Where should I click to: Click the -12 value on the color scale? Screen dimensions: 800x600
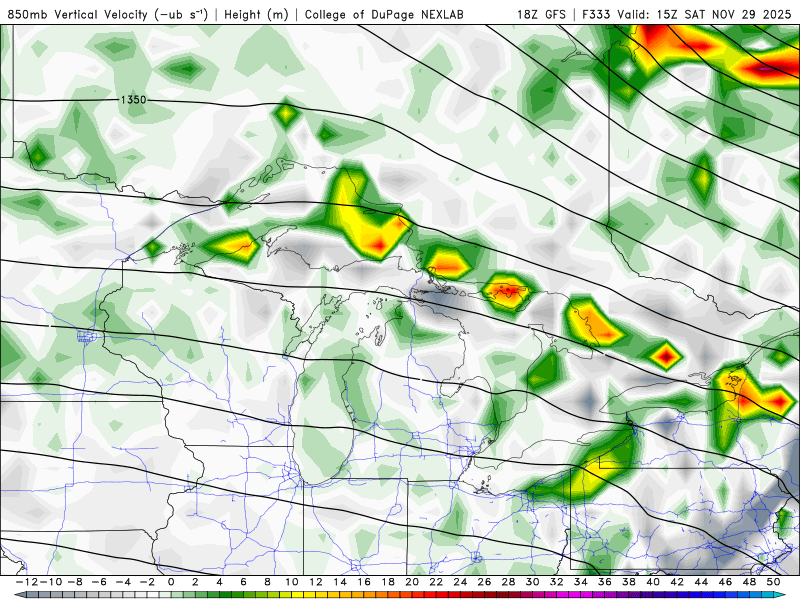(27, 582)
